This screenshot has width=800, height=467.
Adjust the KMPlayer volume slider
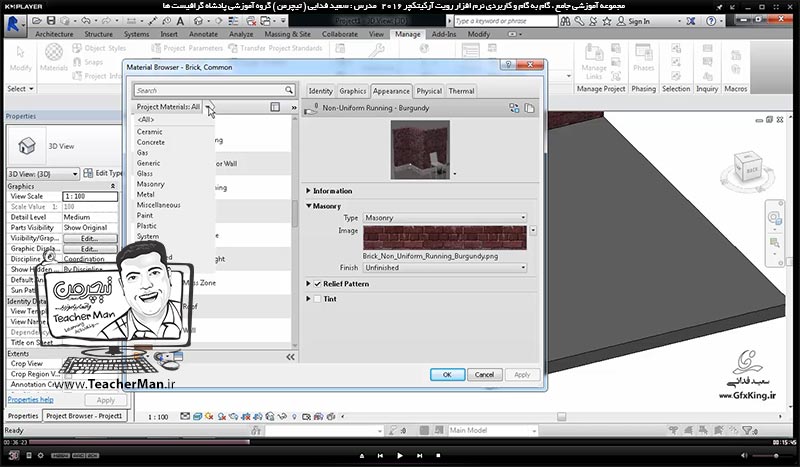coord(772,455)
